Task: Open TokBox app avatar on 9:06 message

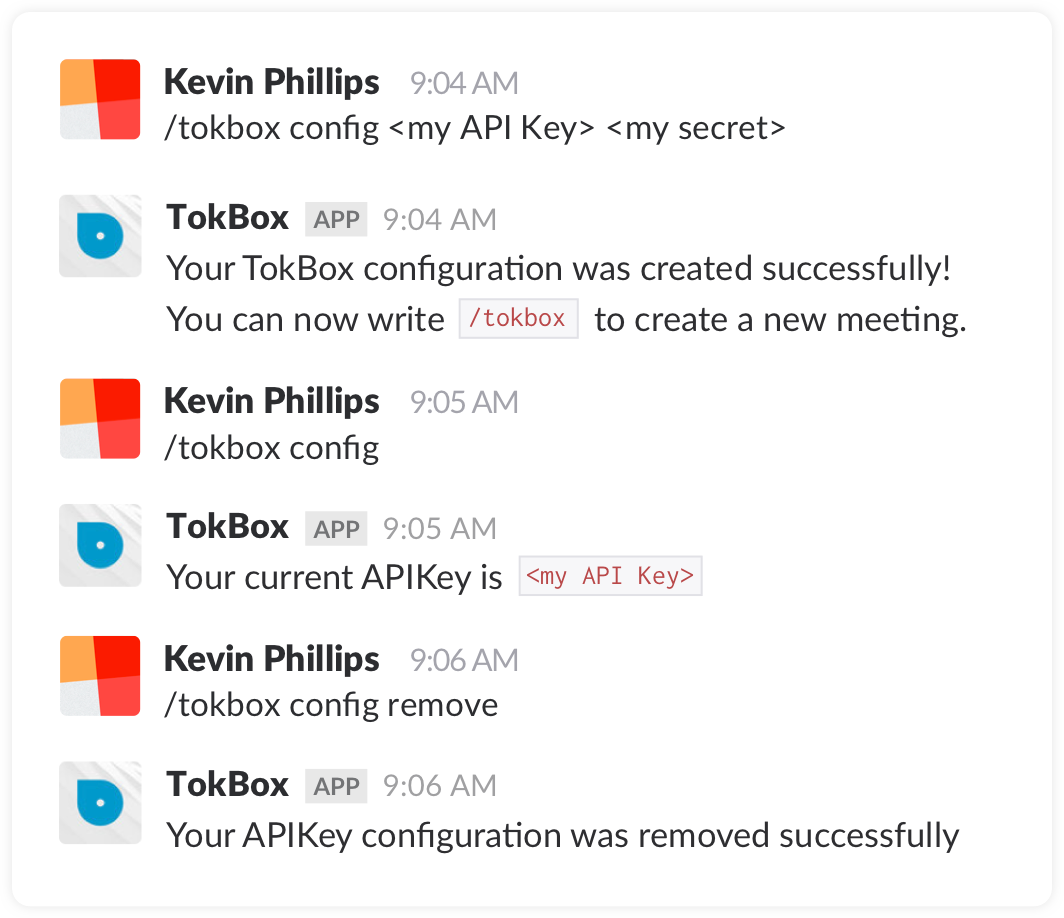Action: 100,803
